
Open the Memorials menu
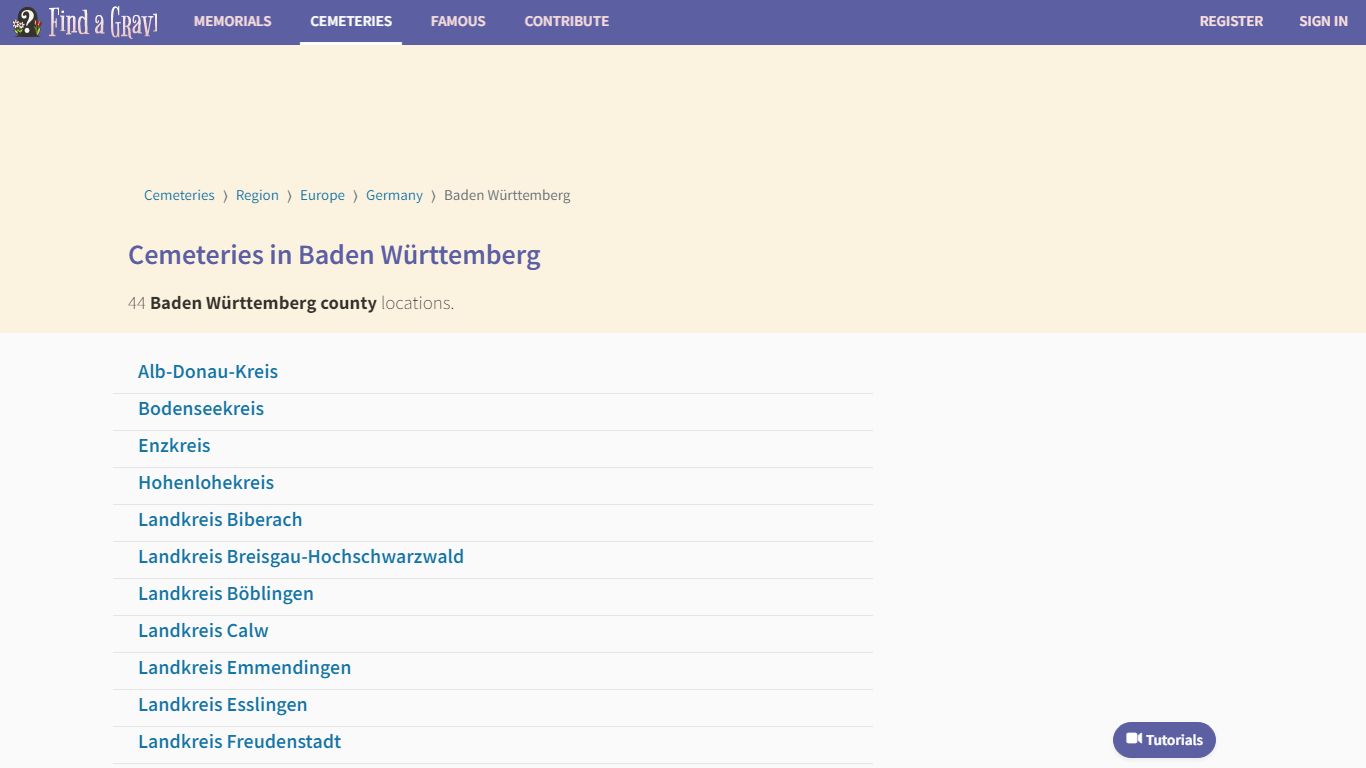pyautogui.click(x=232, y=21)
